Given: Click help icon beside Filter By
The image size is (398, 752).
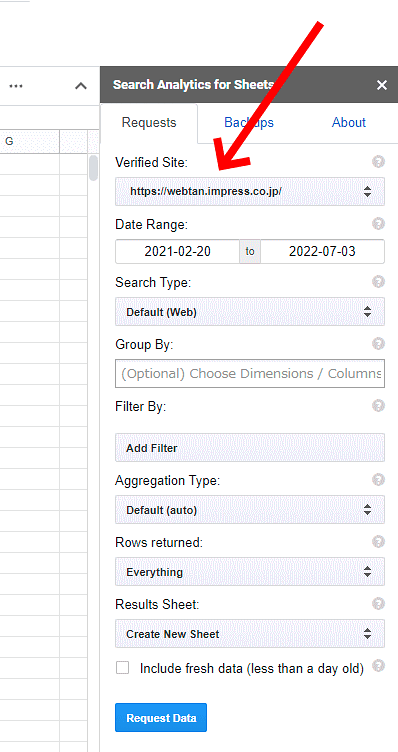Looking at the screenshot, I should pyautogui.click(x=378, y=406).
